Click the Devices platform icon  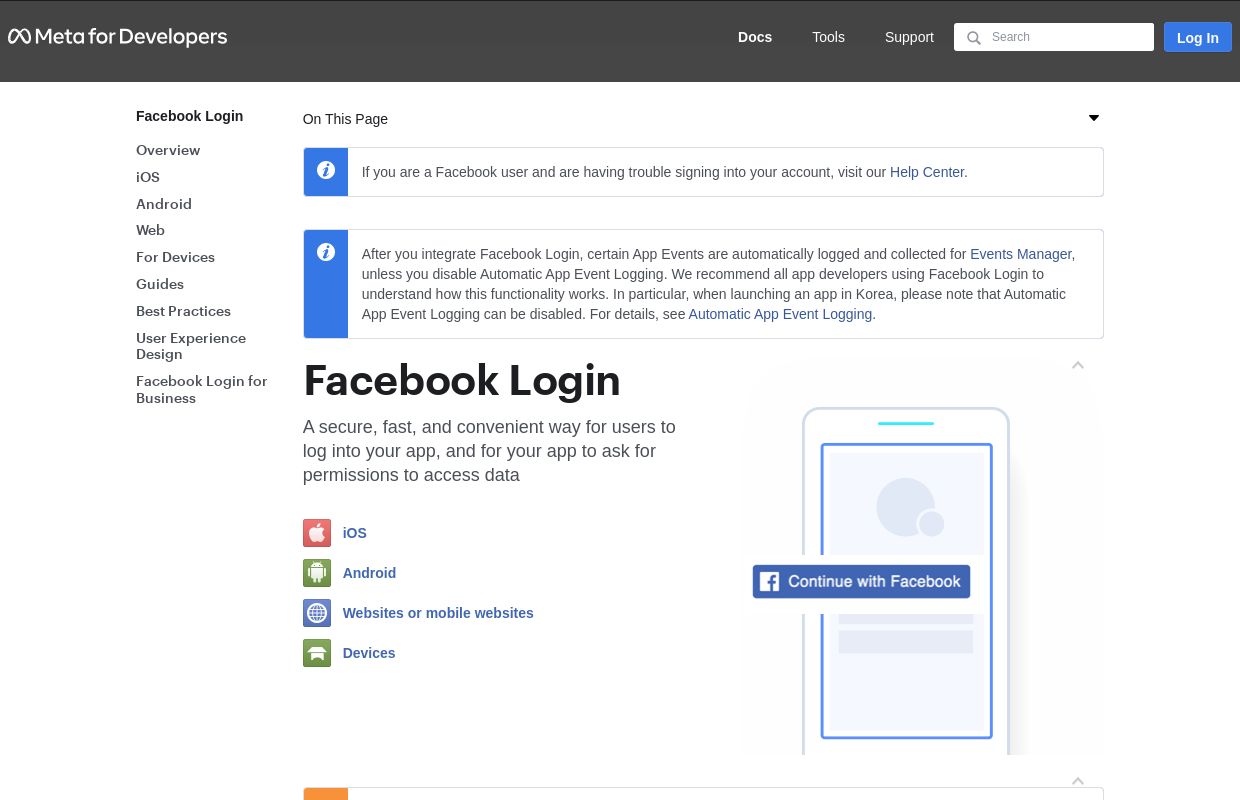pos(316,653)
